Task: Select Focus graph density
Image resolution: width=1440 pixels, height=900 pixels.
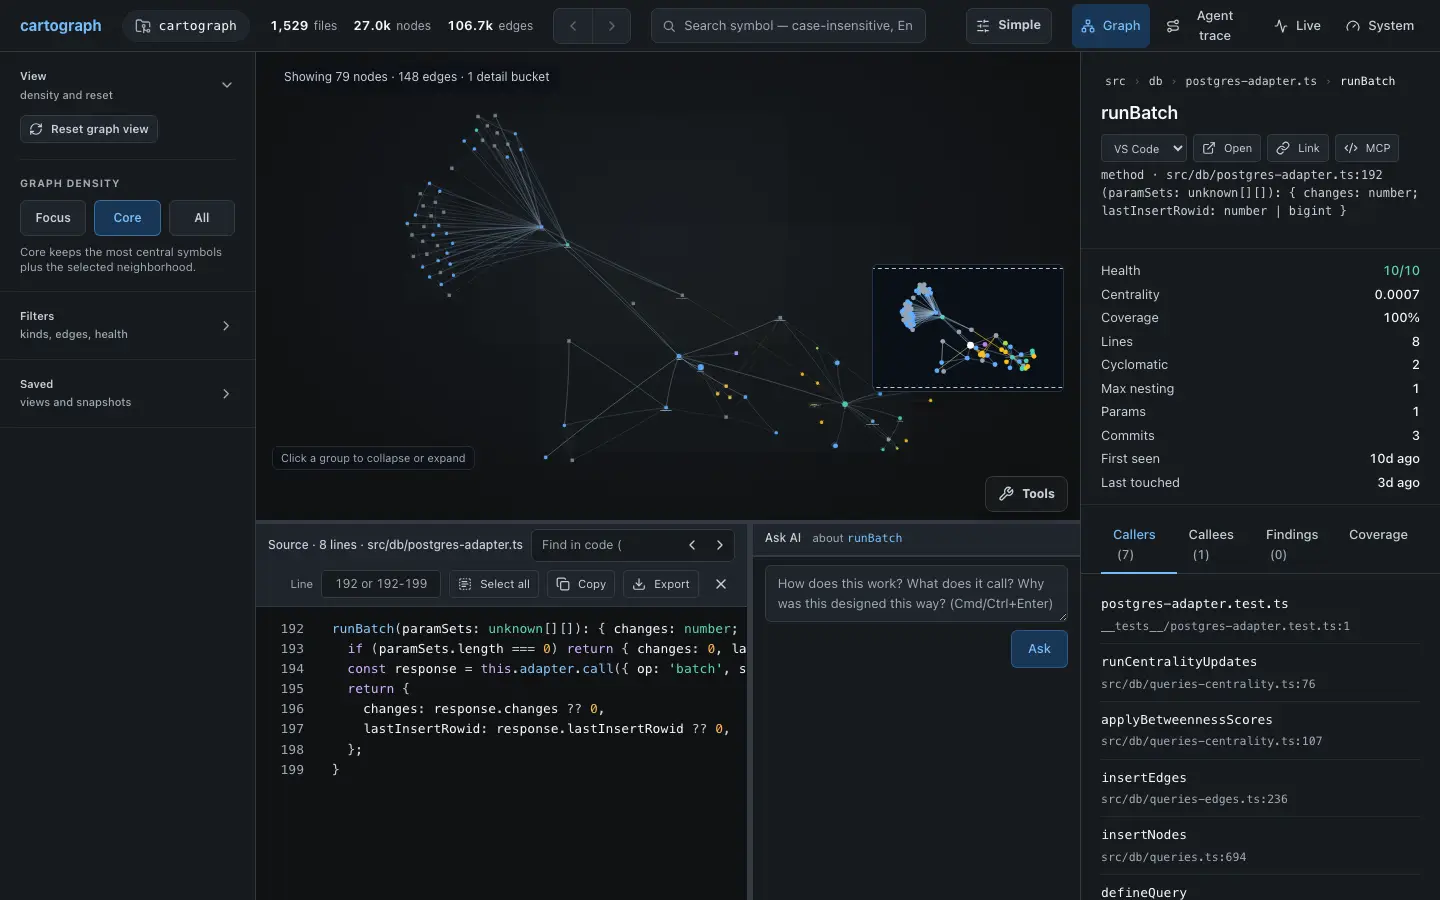Action: coord(53,218)
